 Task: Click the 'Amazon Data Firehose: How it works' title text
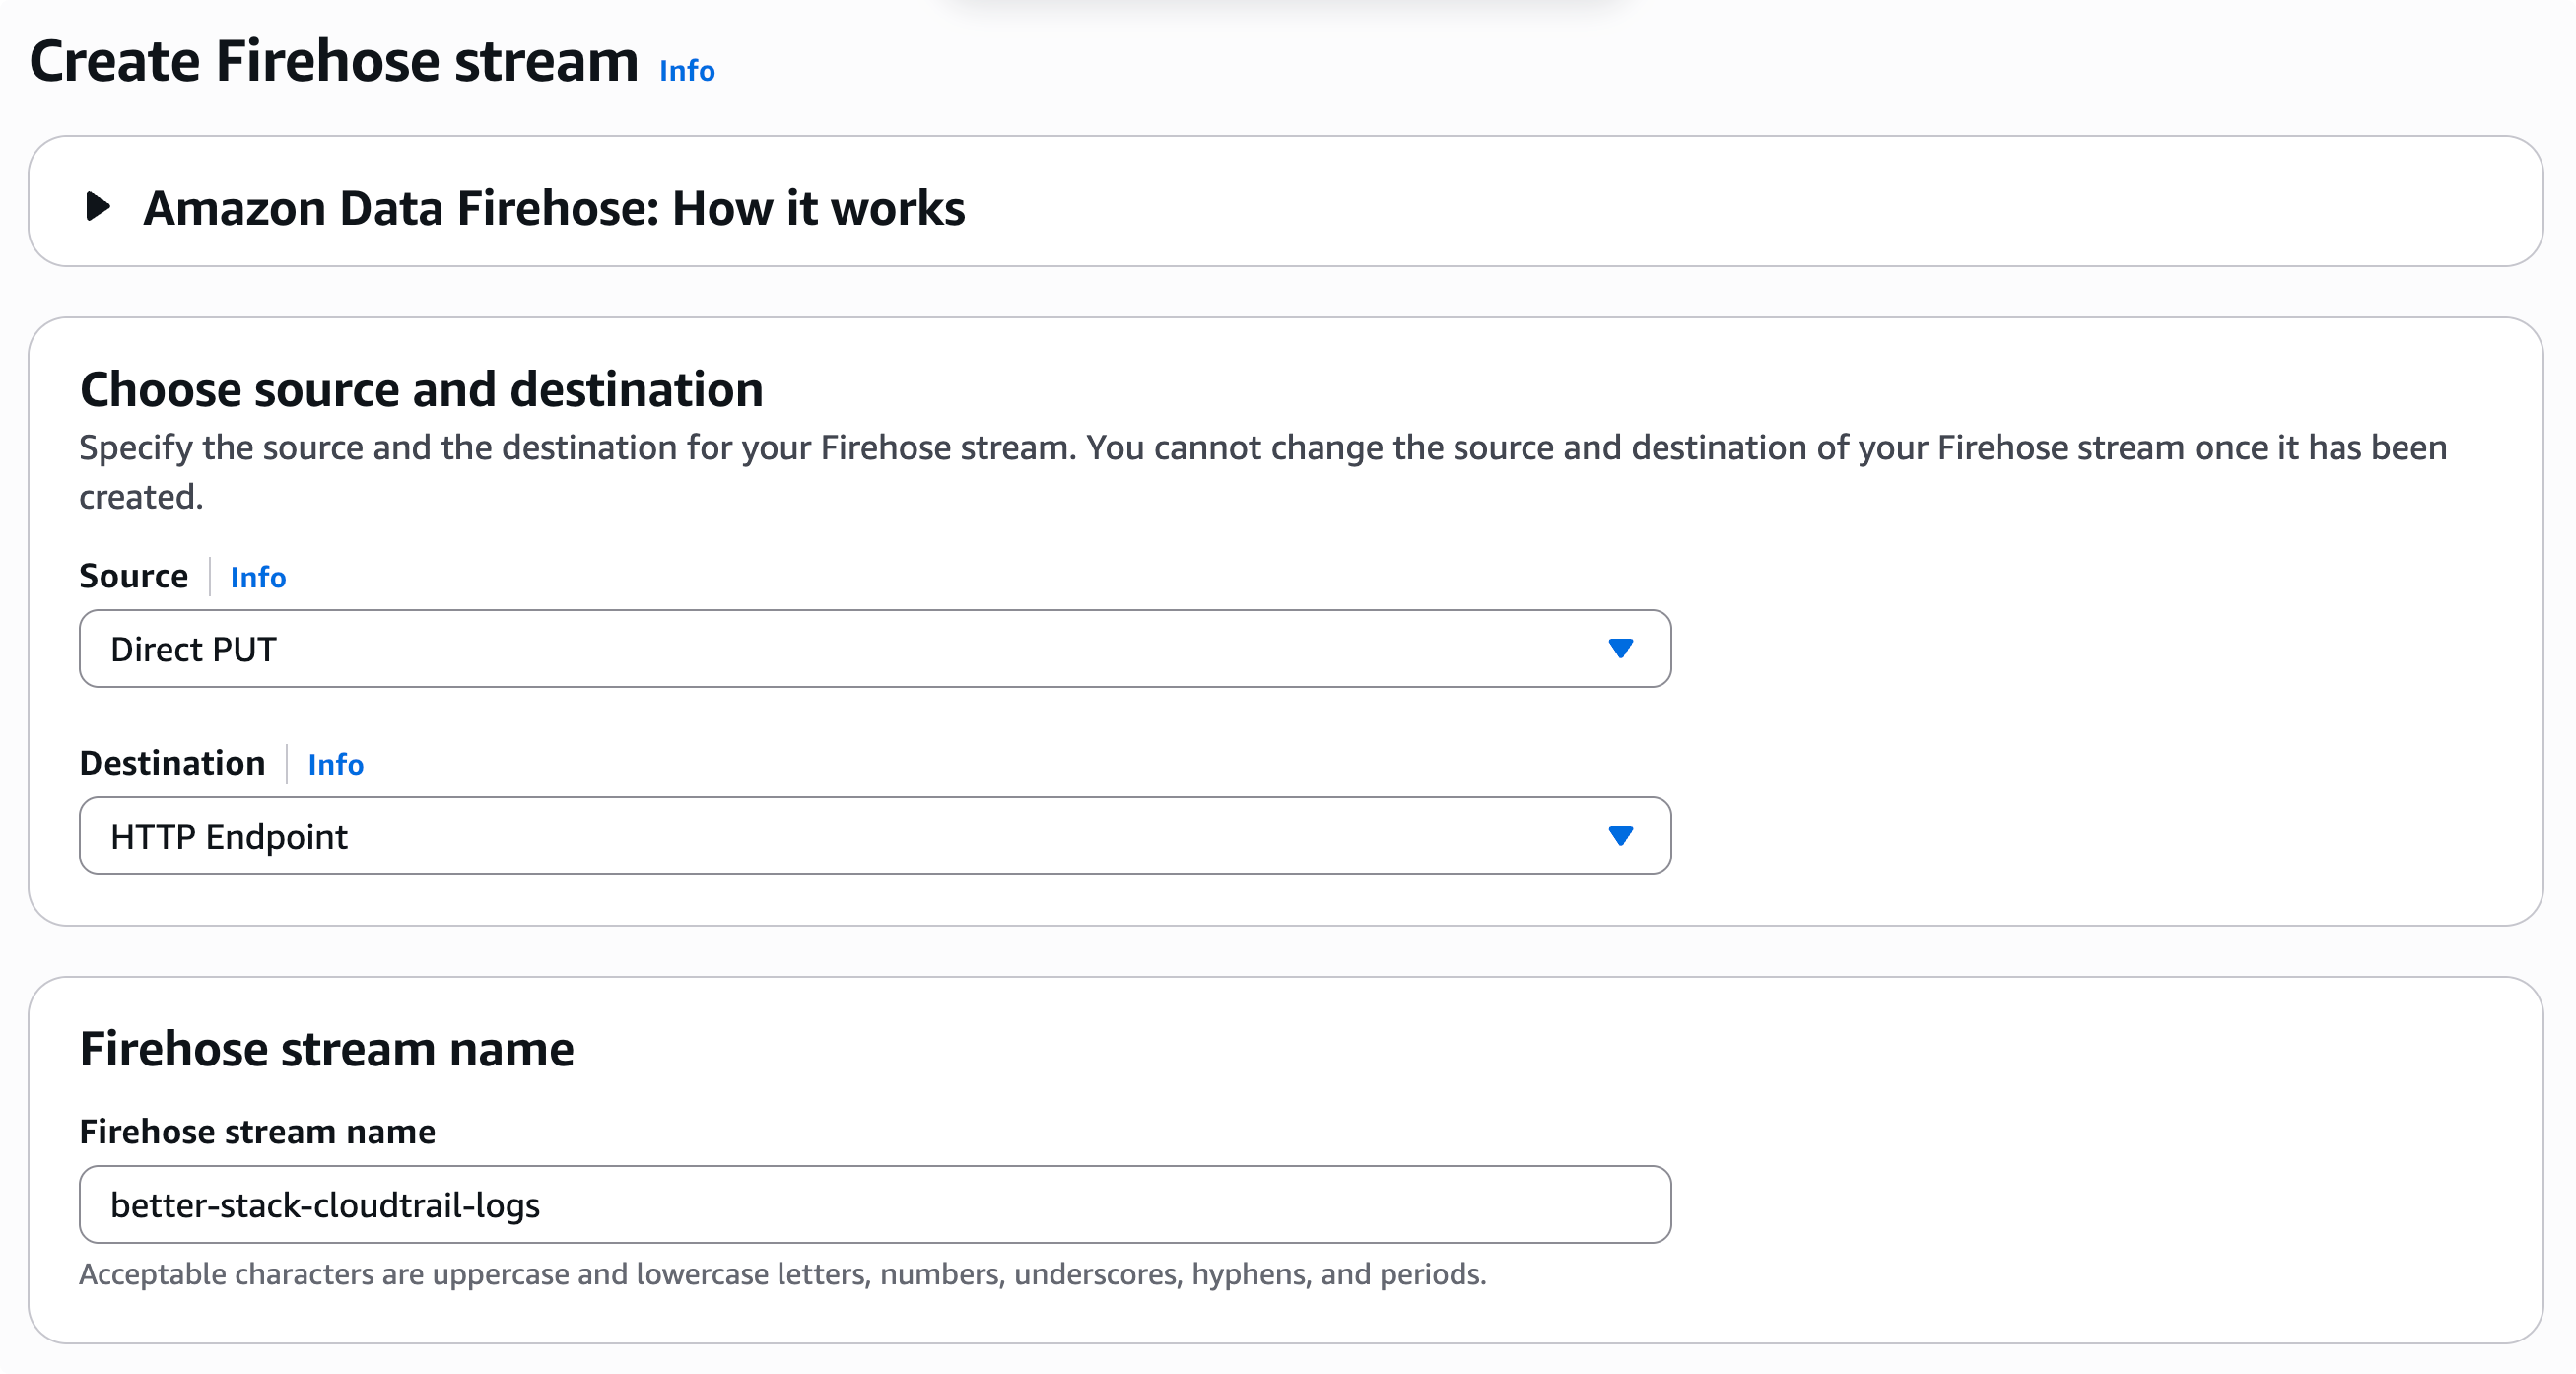[556, 208]
